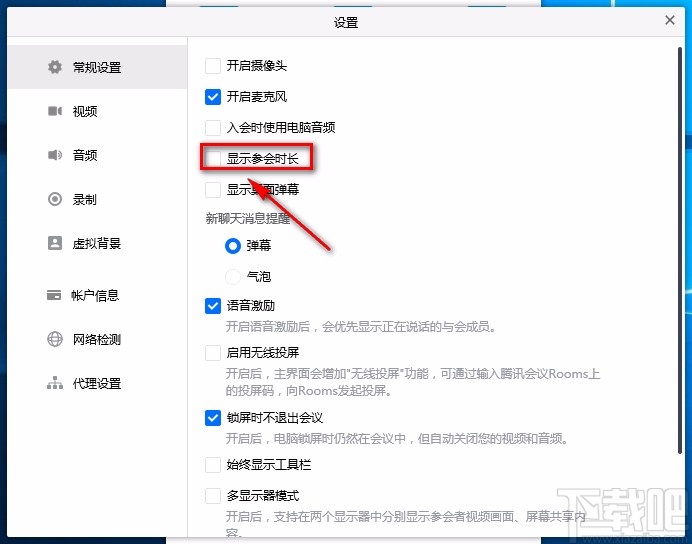The height and width of the screenshot is (544, 692).
Task: Close the 设置 dialog
Action: point(669,20)
